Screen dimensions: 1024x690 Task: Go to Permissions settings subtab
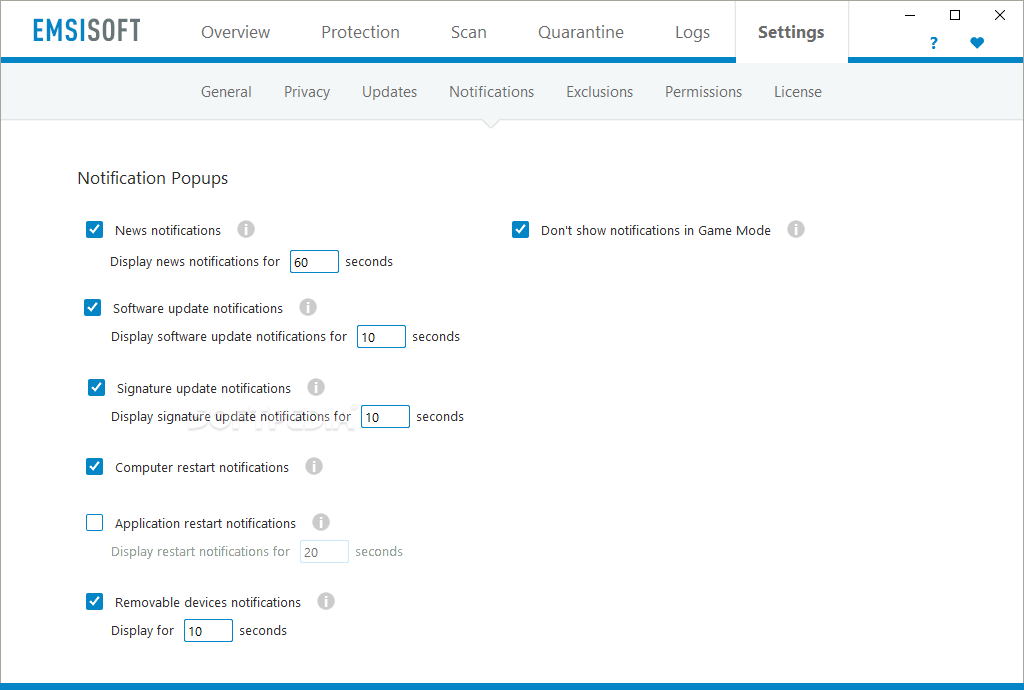click(x=703, y=92)
